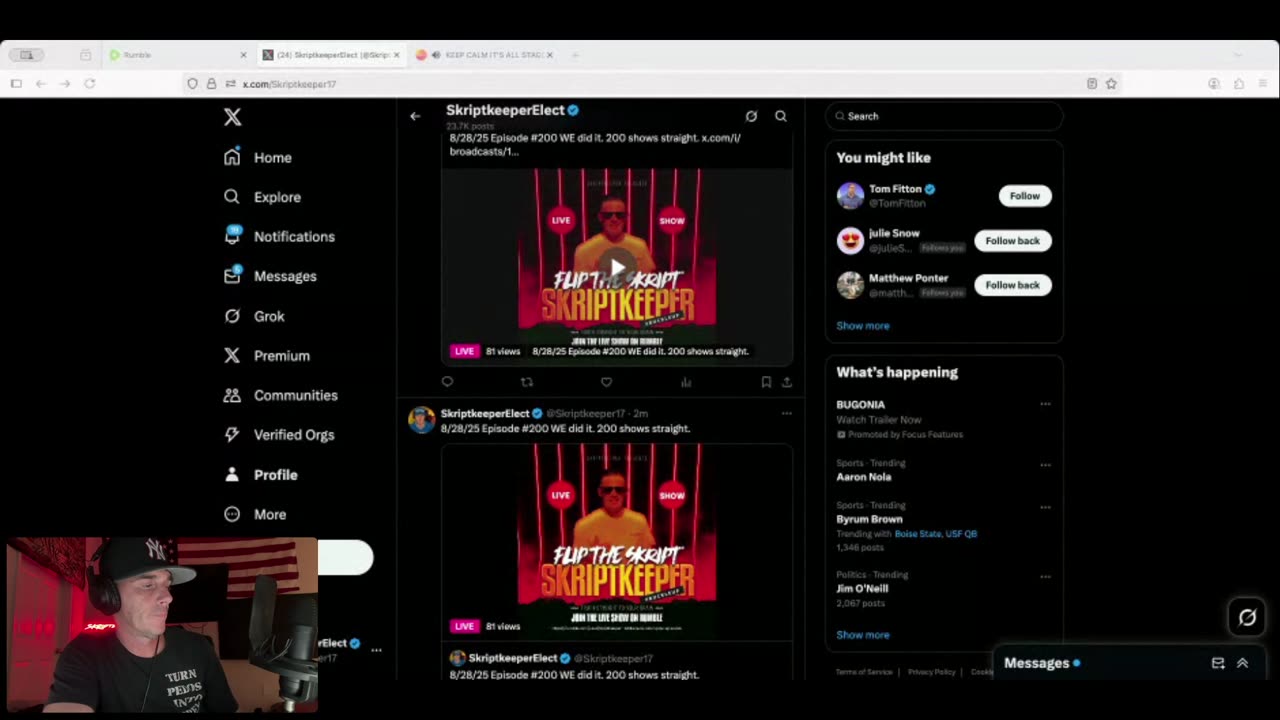
Task: Open options for Aaron Nola trend
Action: point(1045,465)
